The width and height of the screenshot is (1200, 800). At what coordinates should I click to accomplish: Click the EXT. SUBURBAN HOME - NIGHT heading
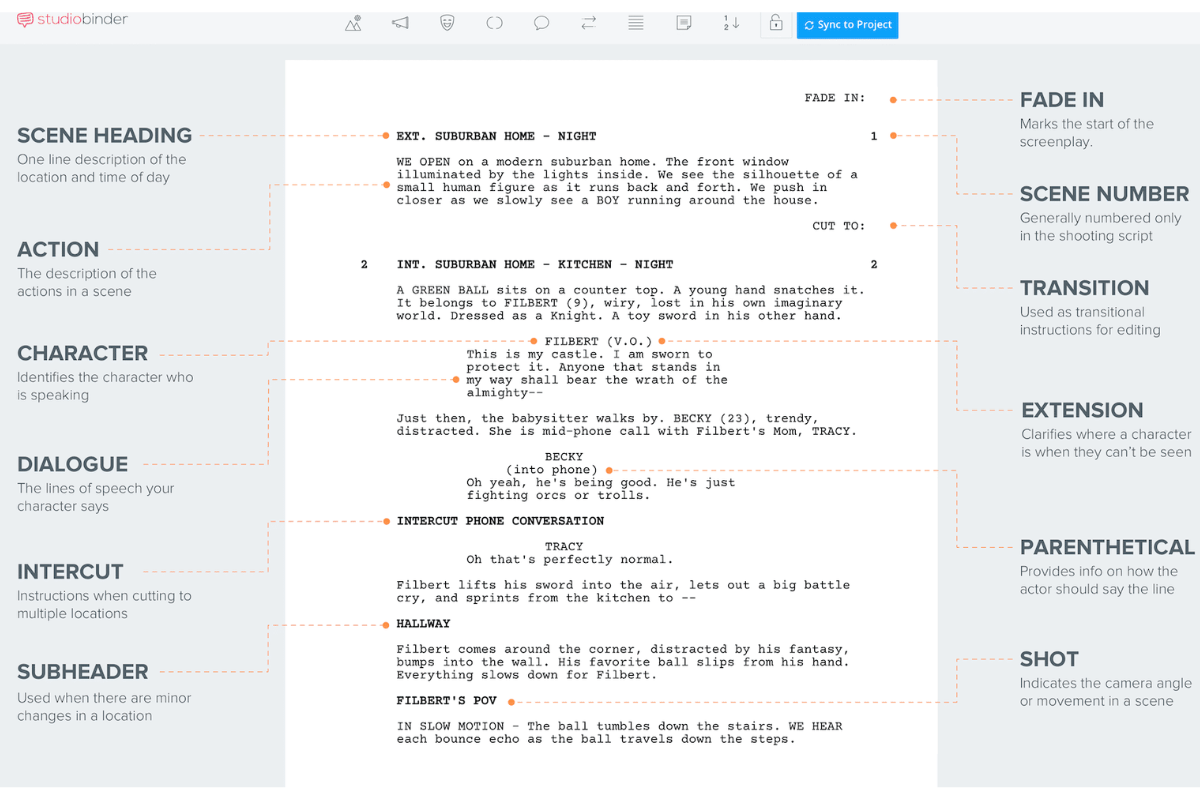(496, 136)
